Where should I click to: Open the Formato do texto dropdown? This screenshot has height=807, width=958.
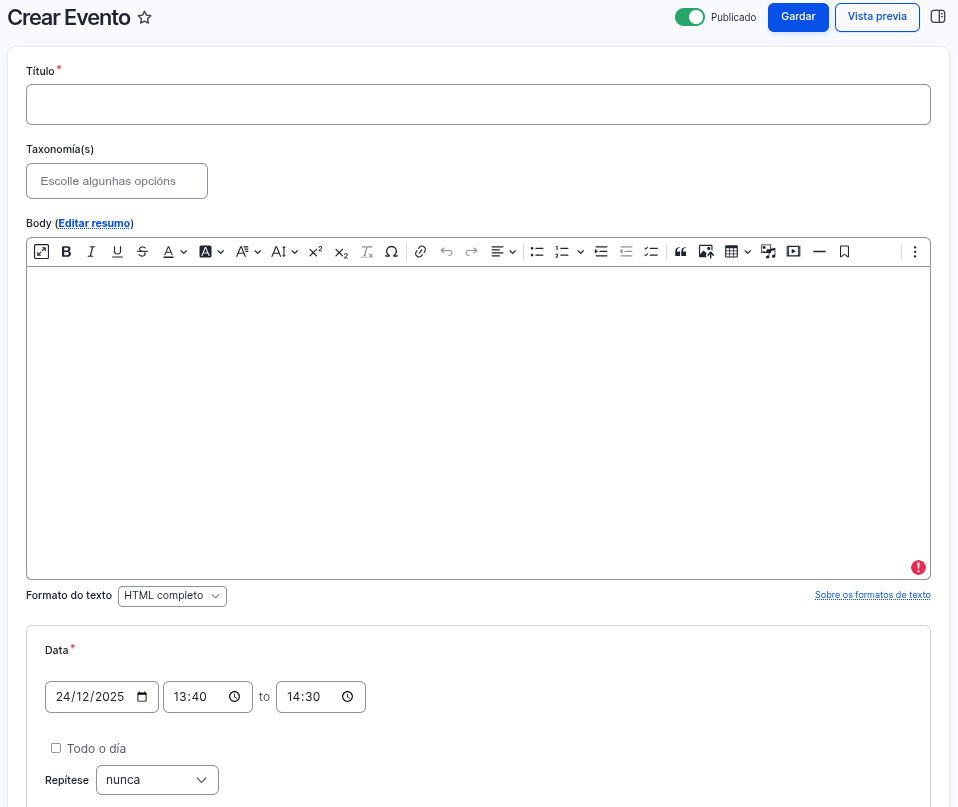172,596
